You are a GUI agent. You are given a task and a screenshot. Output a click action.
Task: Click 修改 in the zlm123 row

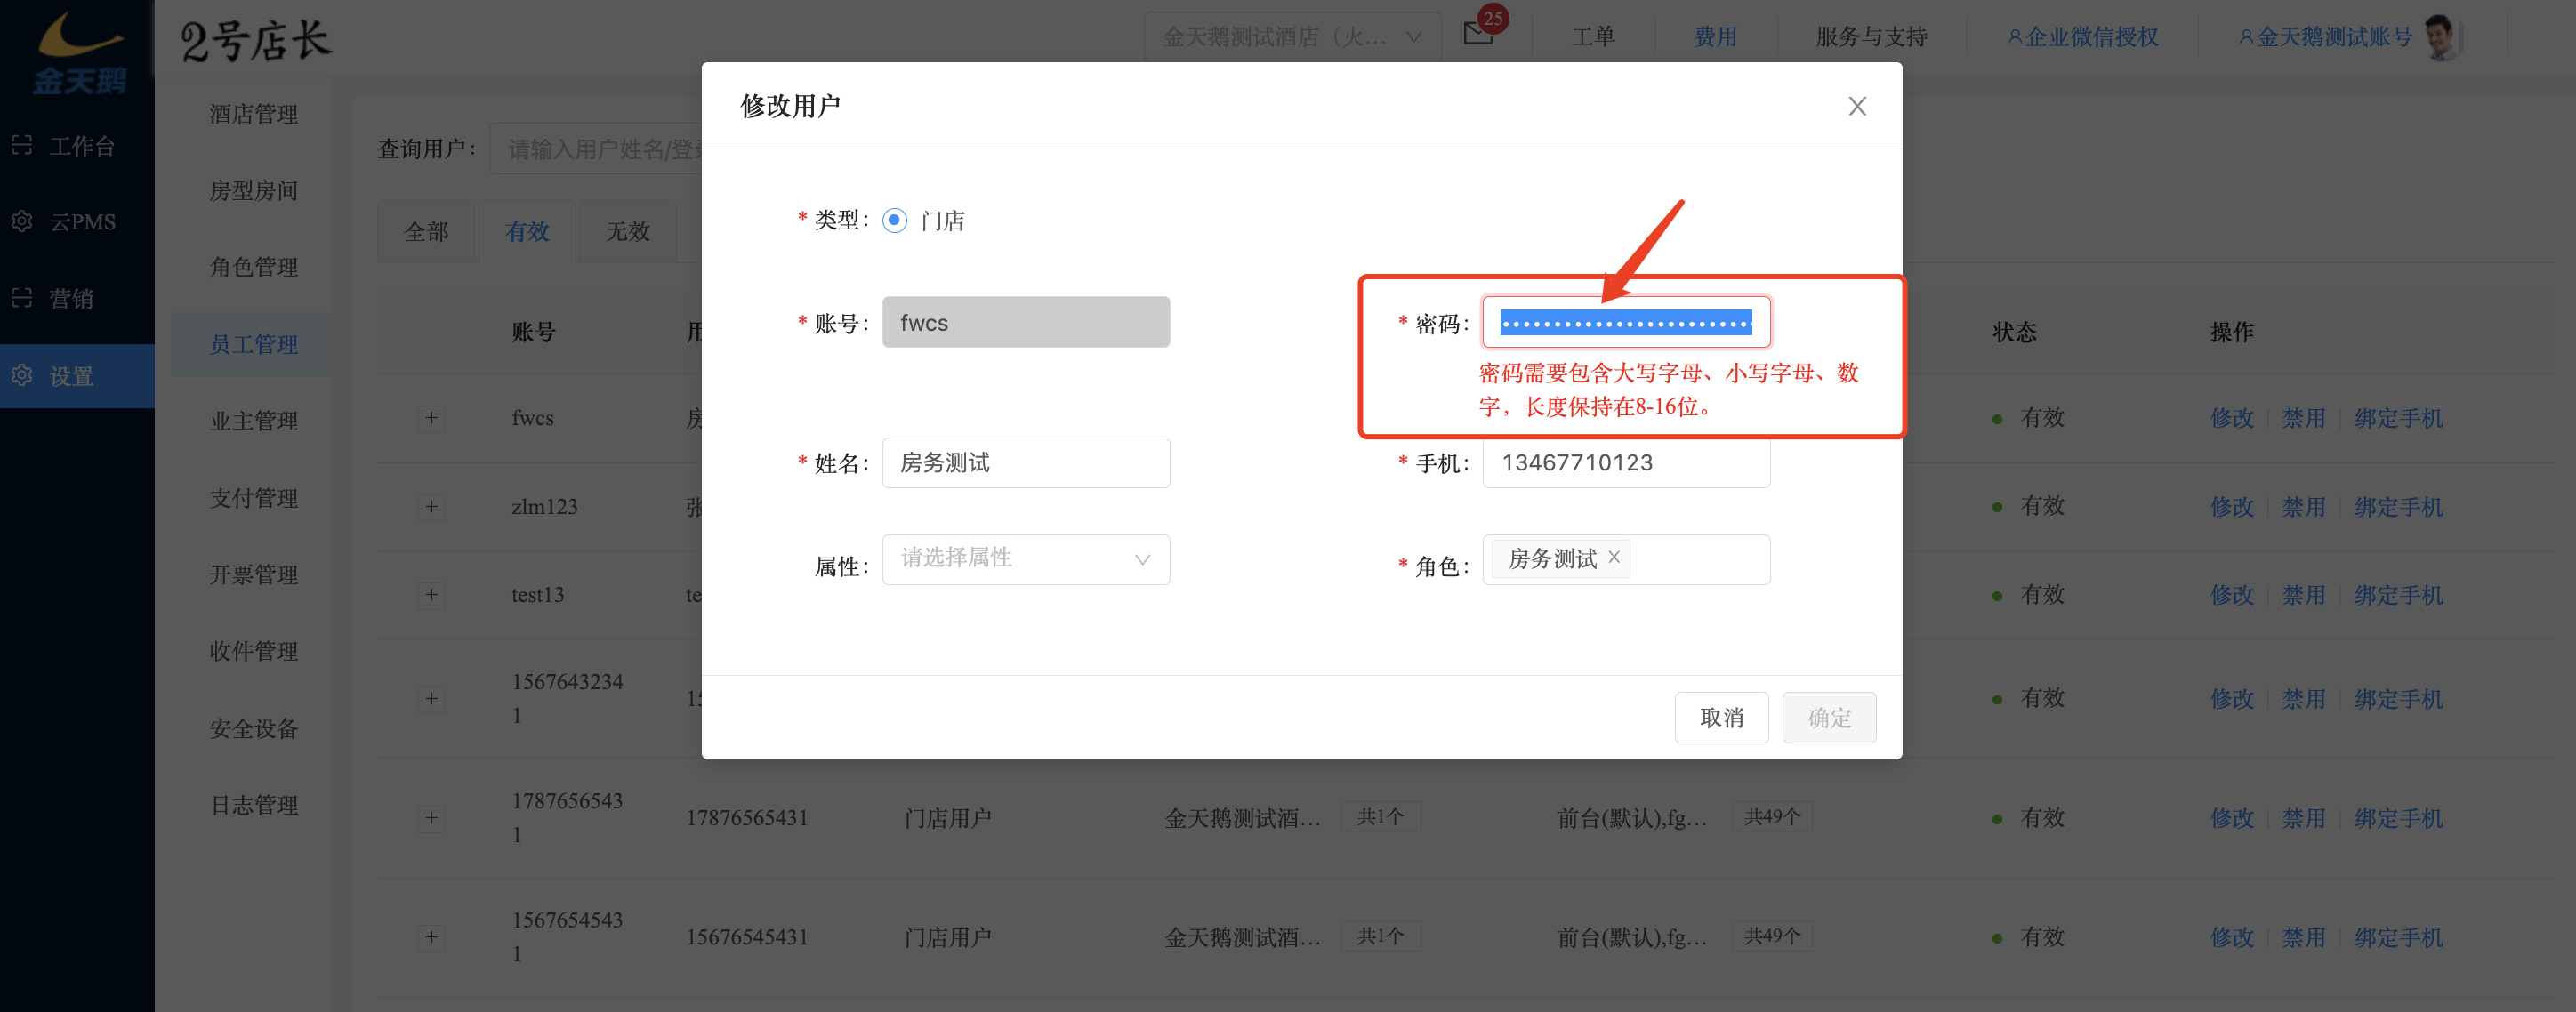click(x=2232, y=507)
